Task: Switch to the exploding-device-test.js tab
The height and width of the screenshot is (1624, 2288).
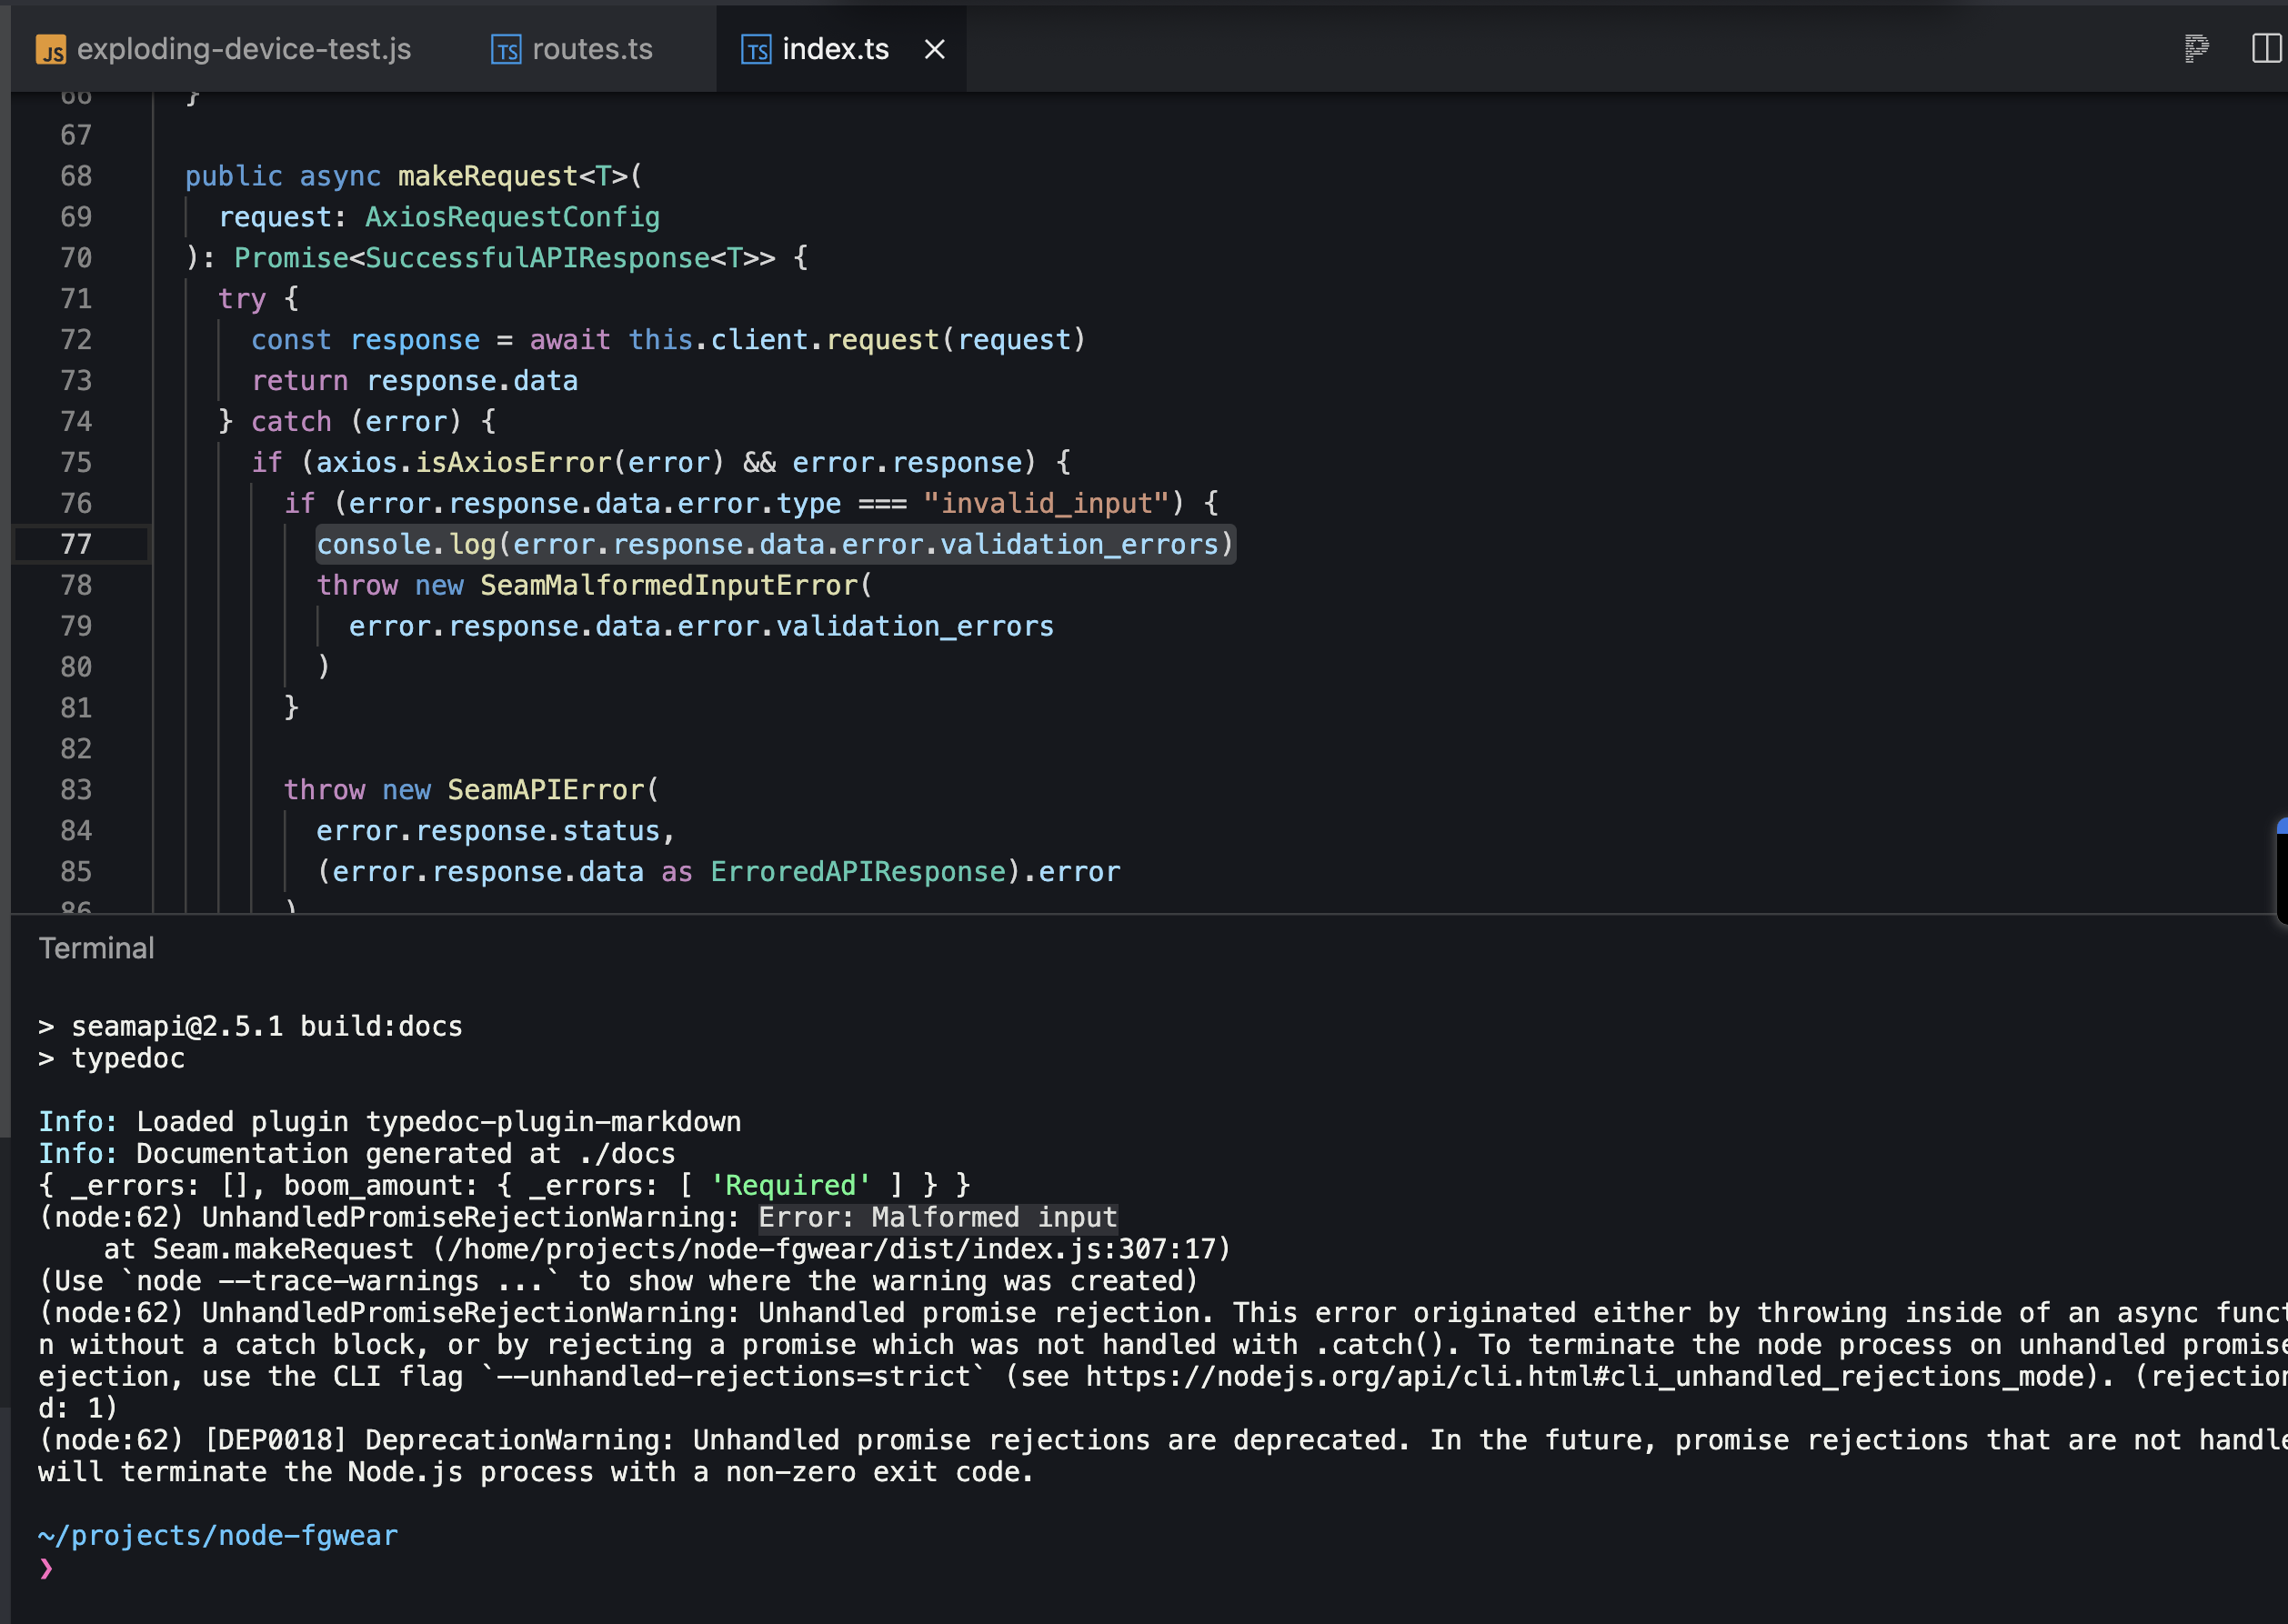Action: coord(243,49)
